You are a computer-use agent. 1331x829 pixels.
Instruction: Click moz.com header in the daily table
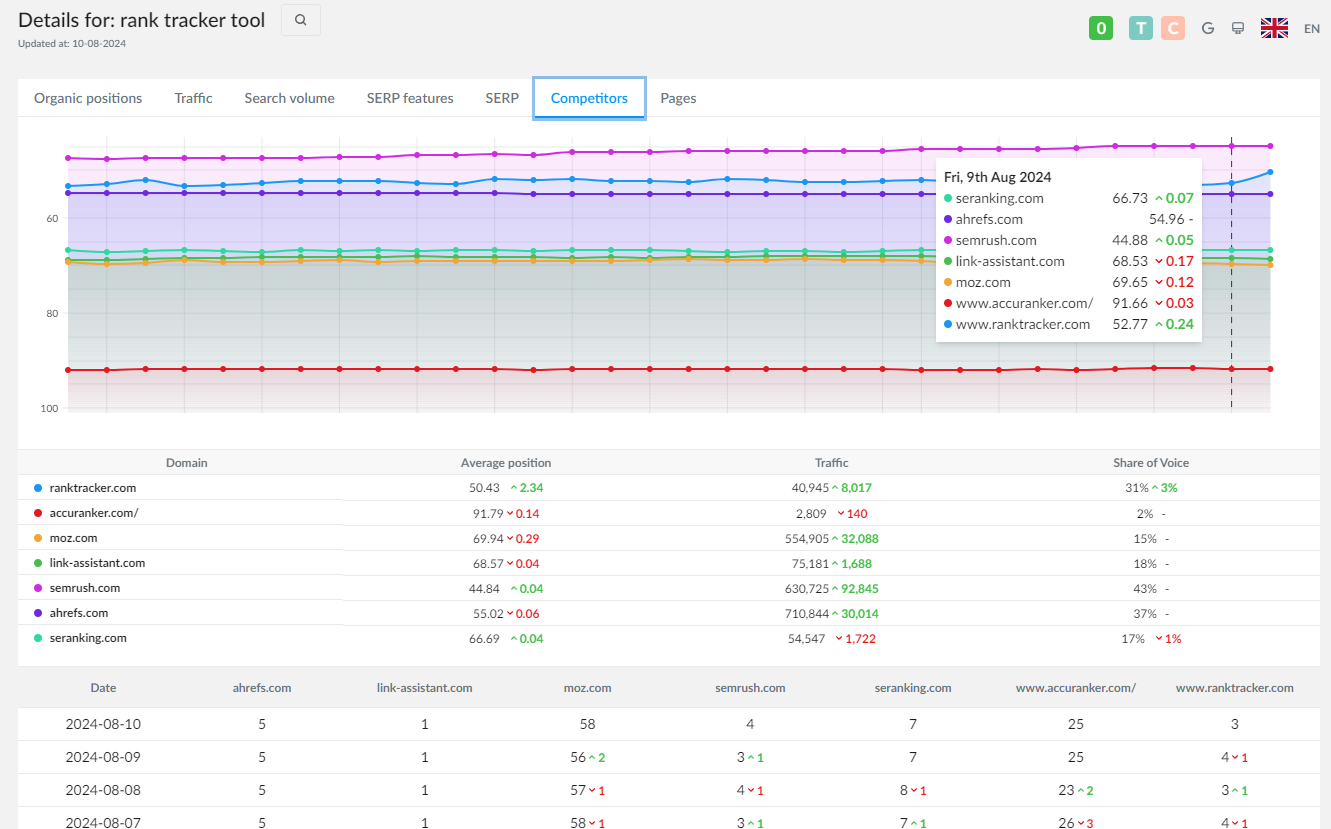[x=587, y=688]
